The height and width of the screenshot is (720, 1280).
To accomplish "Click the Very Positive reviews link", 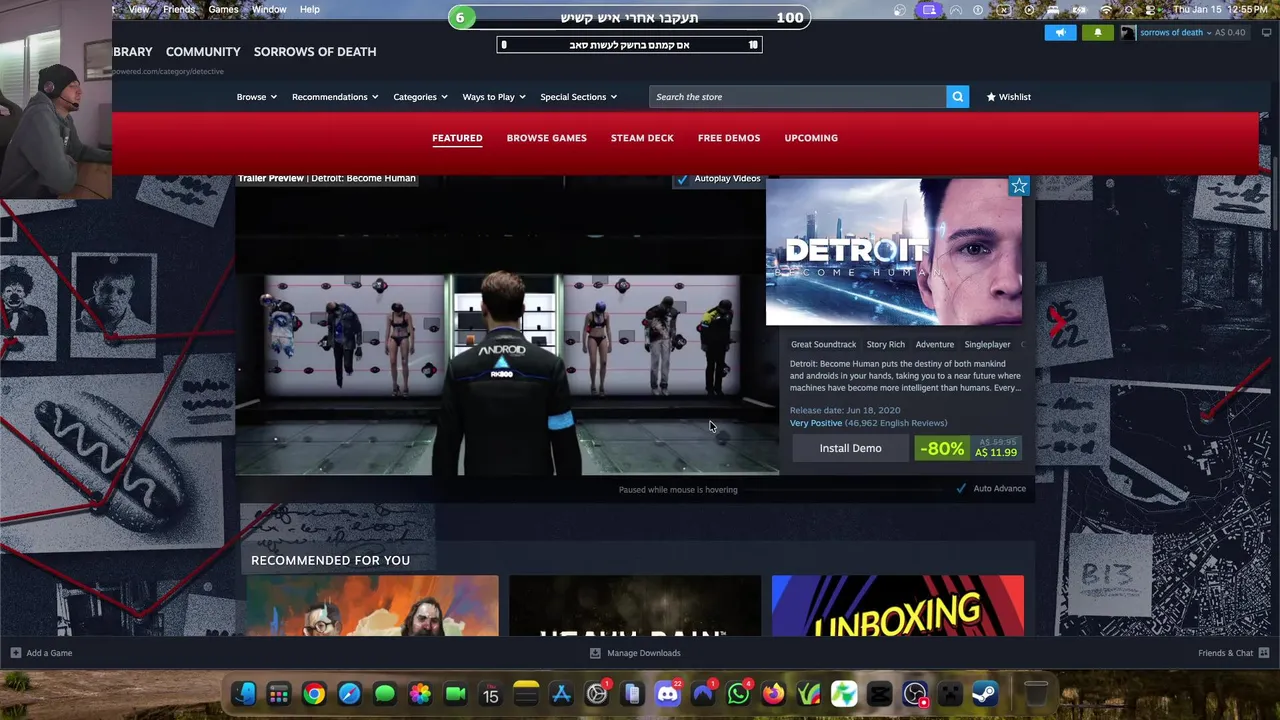I will pos(816,423).
